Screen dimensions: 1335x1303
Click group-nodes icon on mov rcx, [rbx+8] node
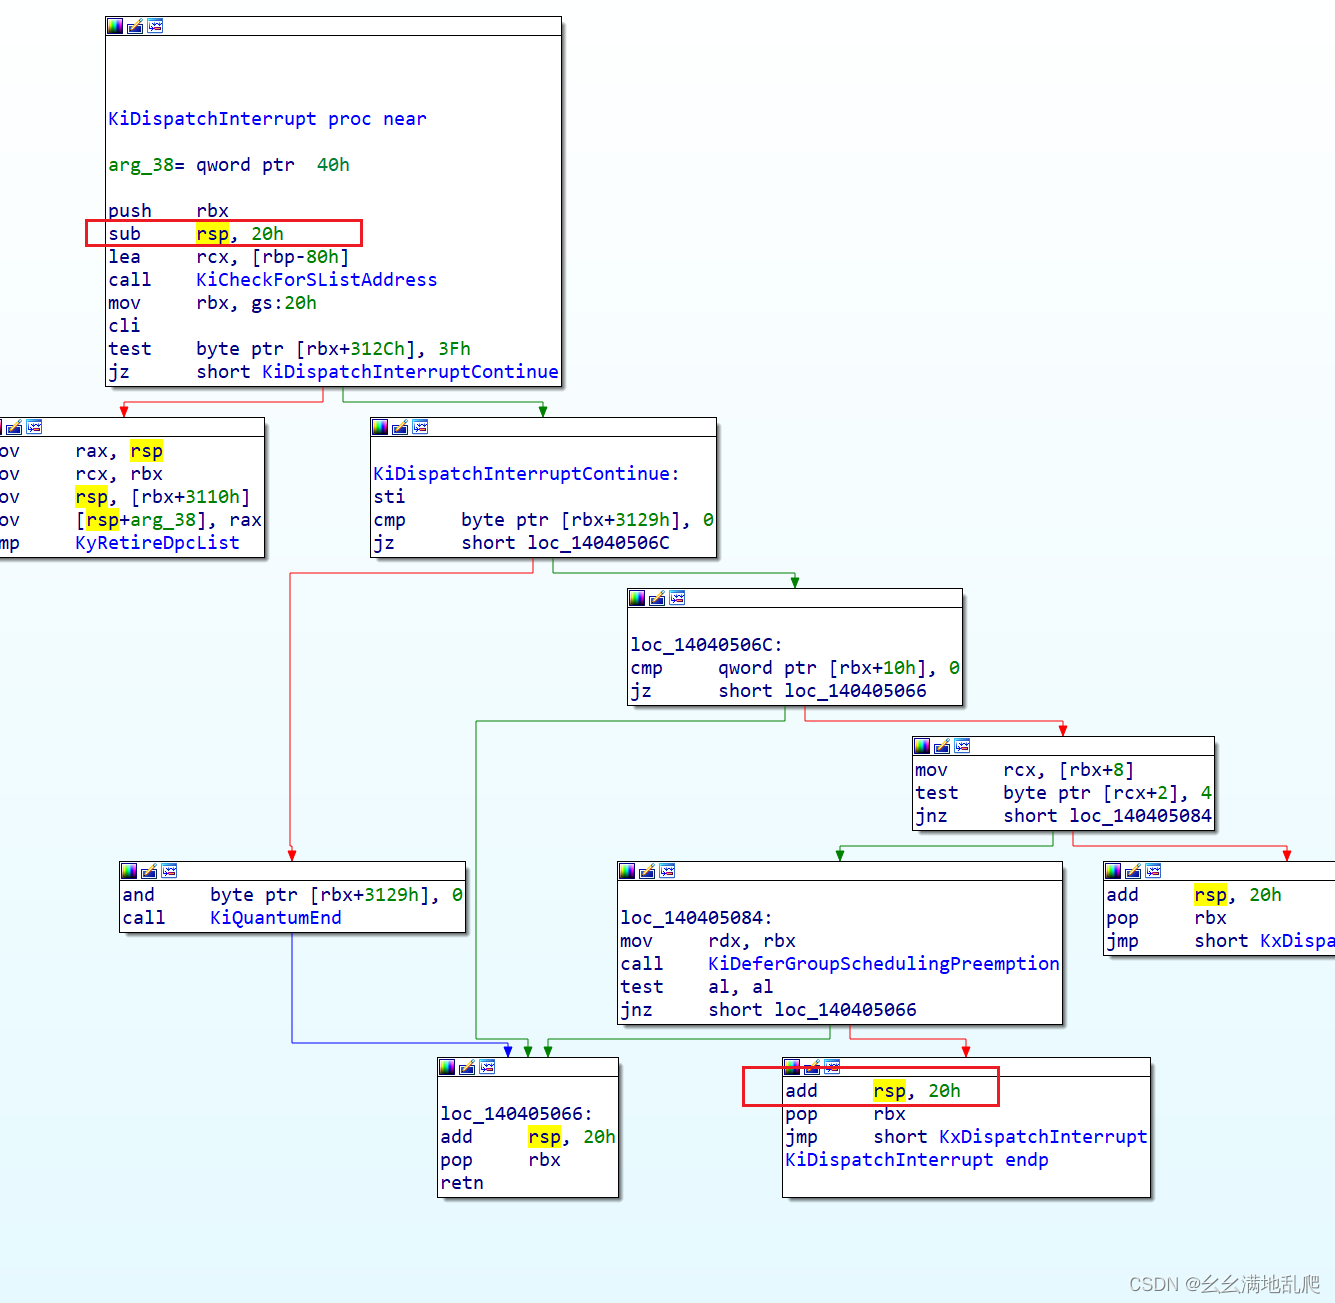coord(962,746)
